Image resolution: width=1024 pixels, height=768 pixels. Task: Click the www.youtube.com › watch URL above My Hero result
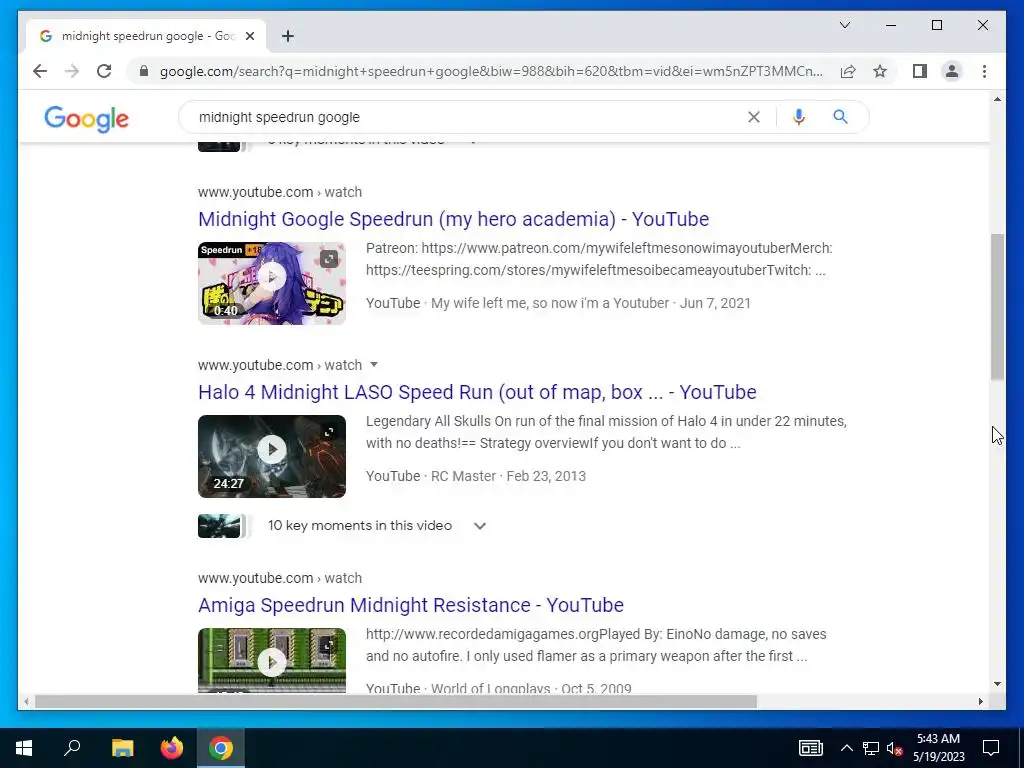(x=280, y=192)
